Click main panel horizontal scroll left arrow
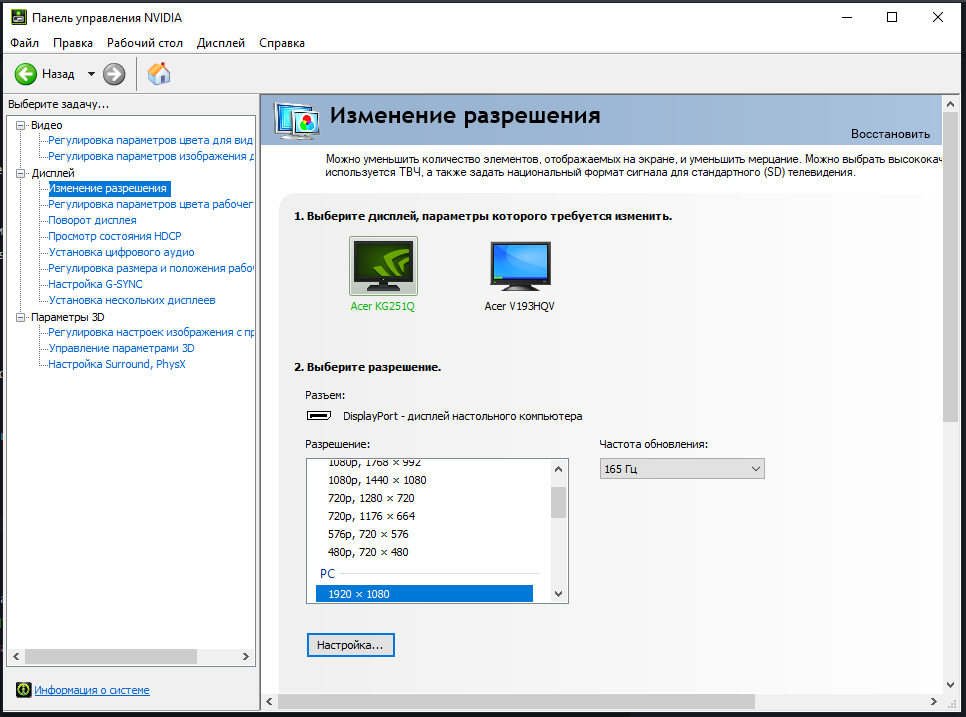Screen dimensions: 966x717 (269, 701)
